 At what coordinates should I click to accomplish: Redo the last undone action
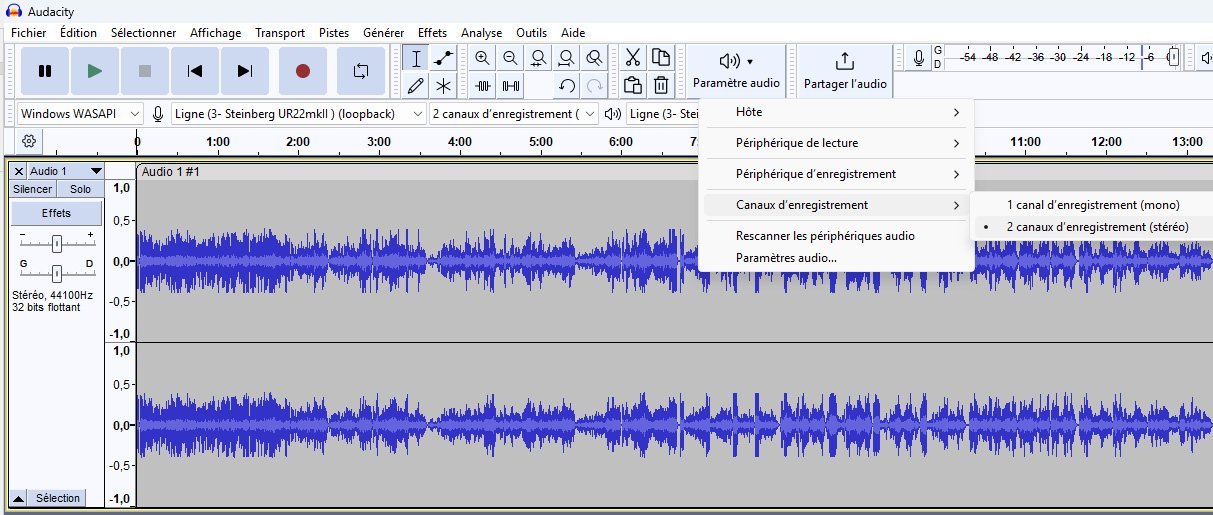point(594,85)
